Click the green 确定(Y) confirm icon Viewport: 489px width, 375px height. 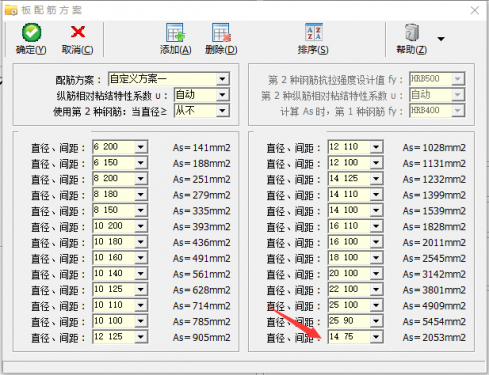click(31, 33)
